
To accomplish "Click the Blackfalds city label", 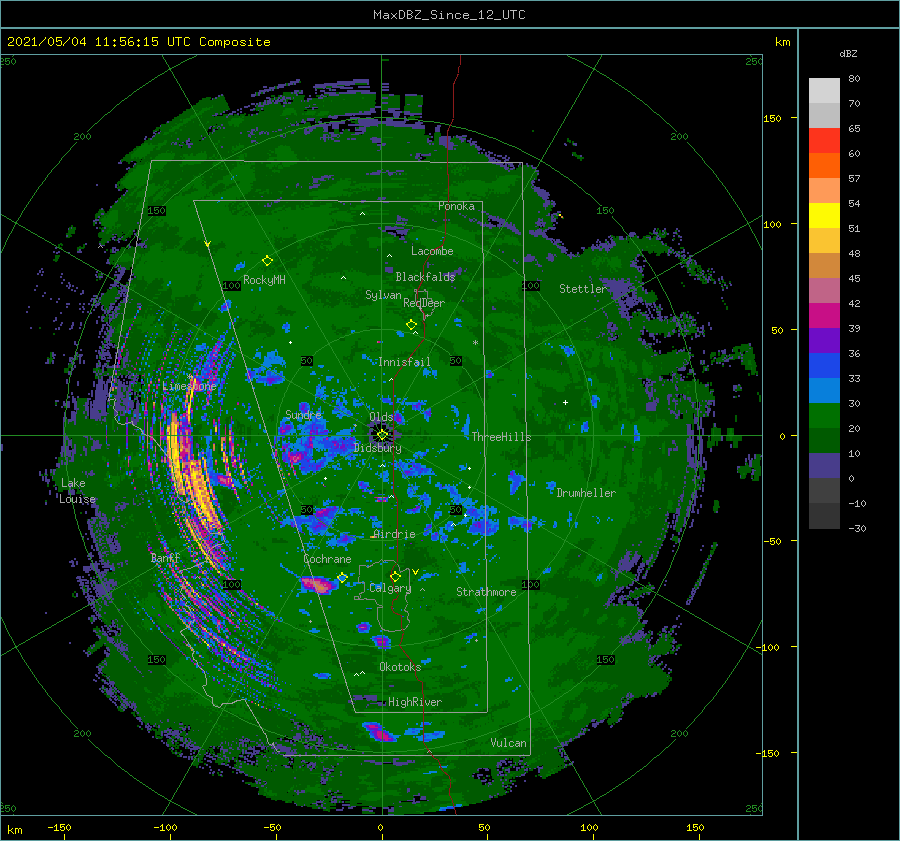I will click(425, 277).
